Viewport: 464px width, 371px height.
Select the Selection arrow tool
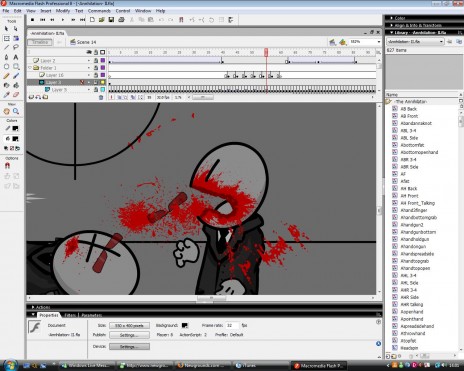pyautogui.click(x=6, y=29)
